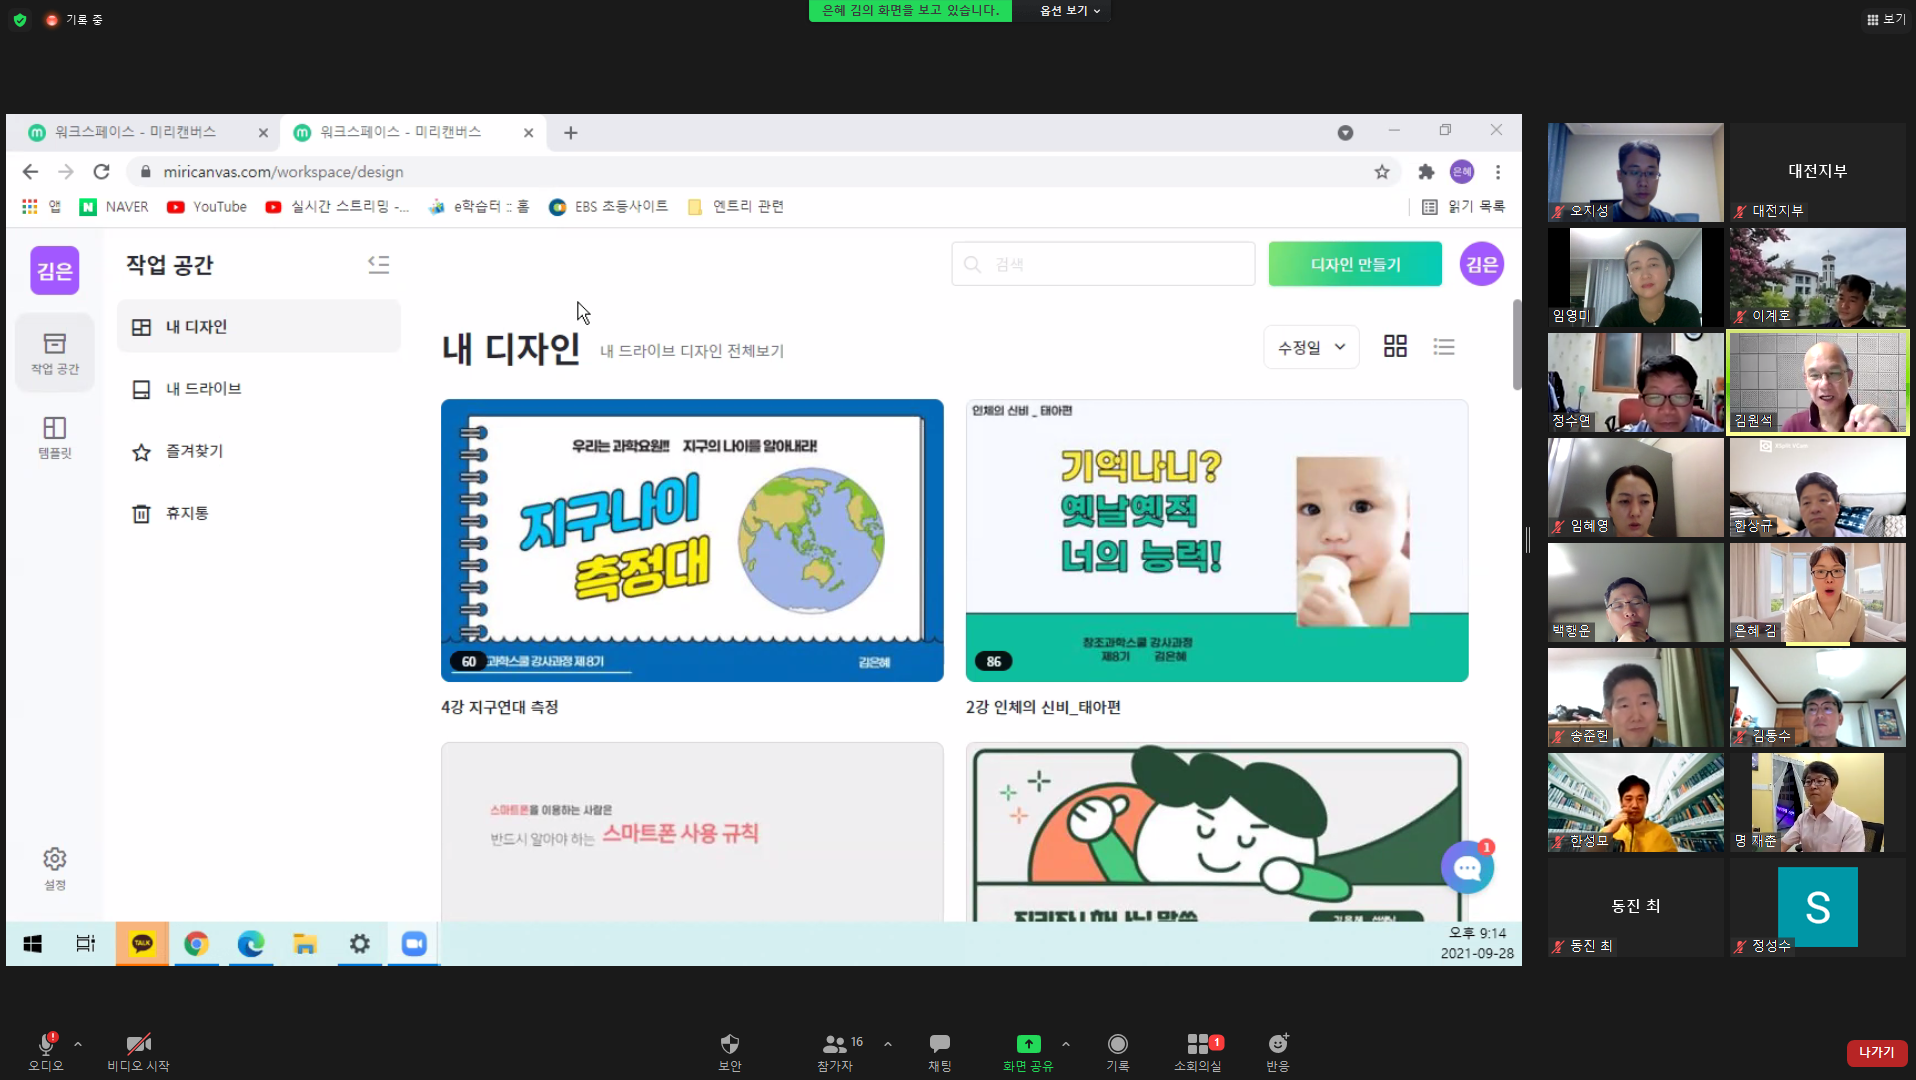Open the e학습터 bookmark

click(478, 207)
